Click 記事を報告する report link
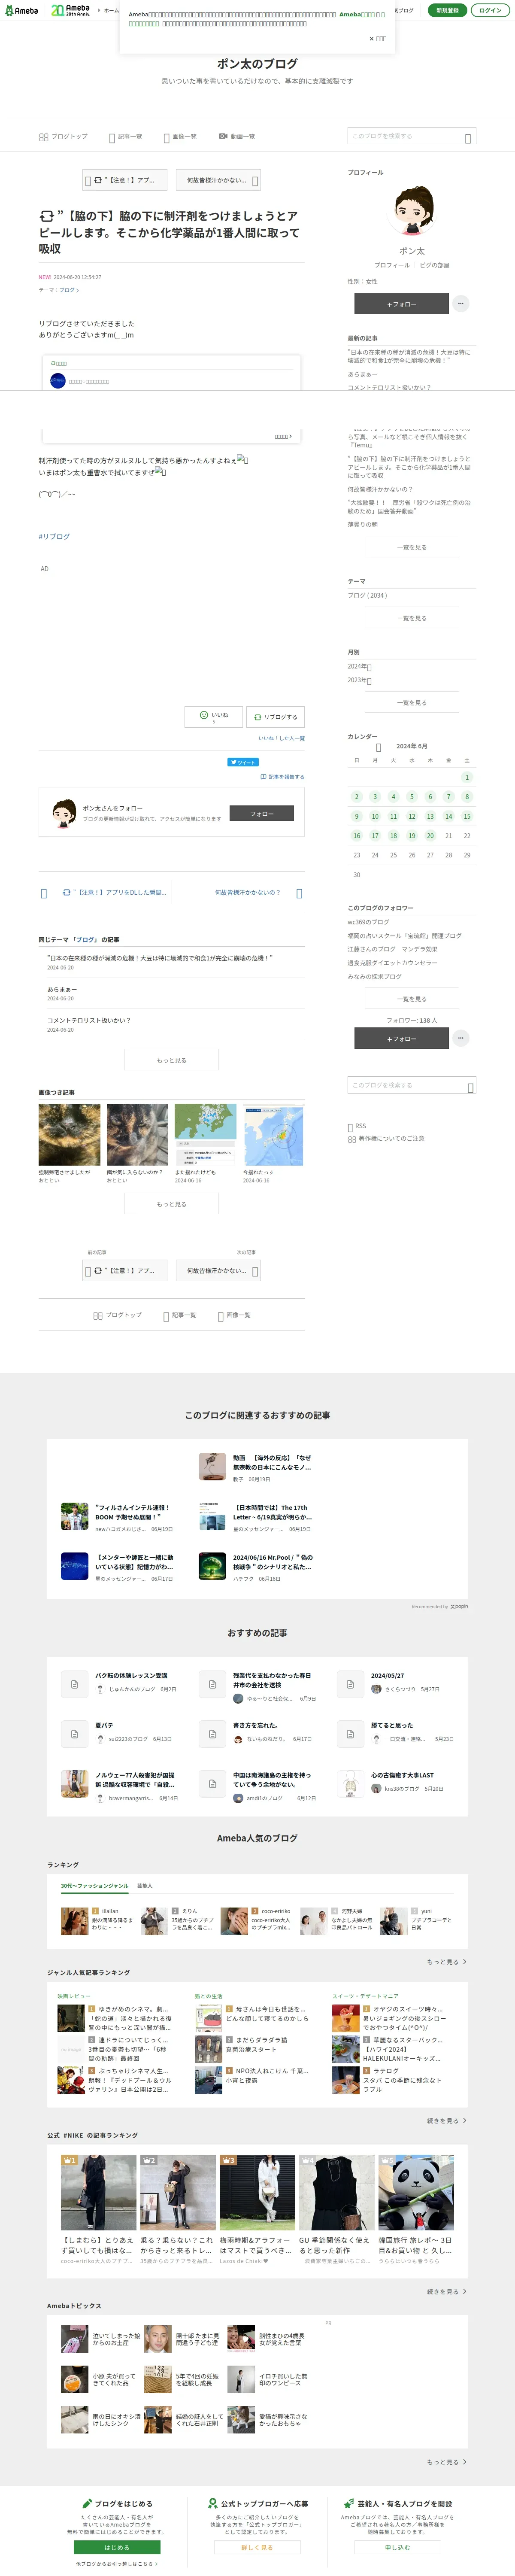 click(x=282, y=777)
